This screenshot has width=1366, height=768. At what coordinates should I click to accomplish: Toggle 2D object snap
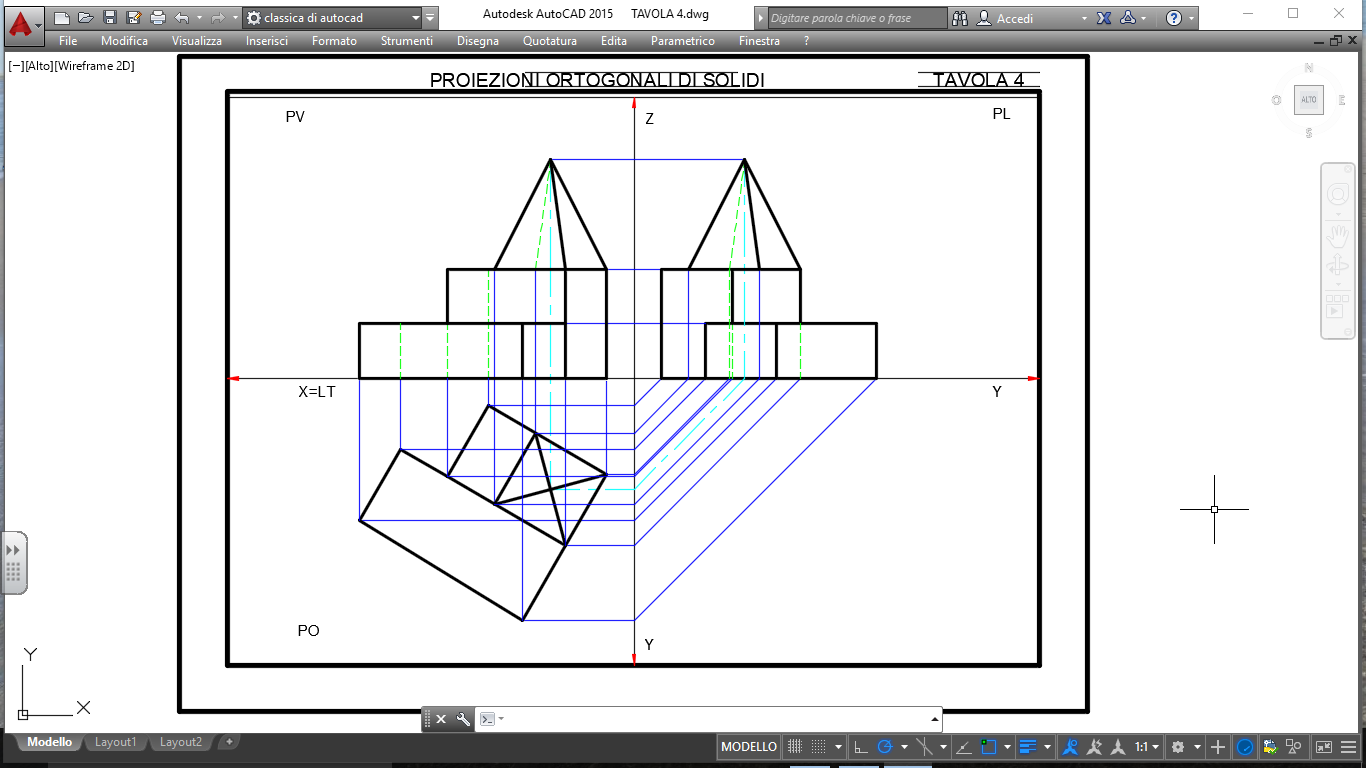coord(989,746)
